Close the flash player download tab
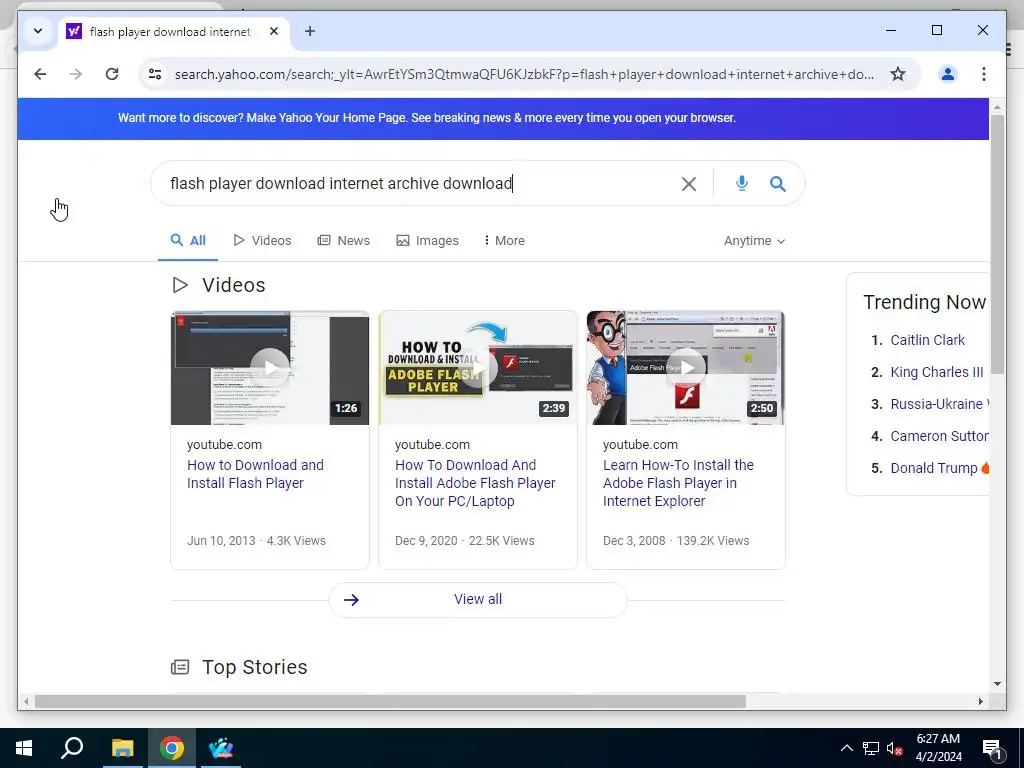Image resolution: width=1024 pixels, height=768 pixels. [274, 31]
